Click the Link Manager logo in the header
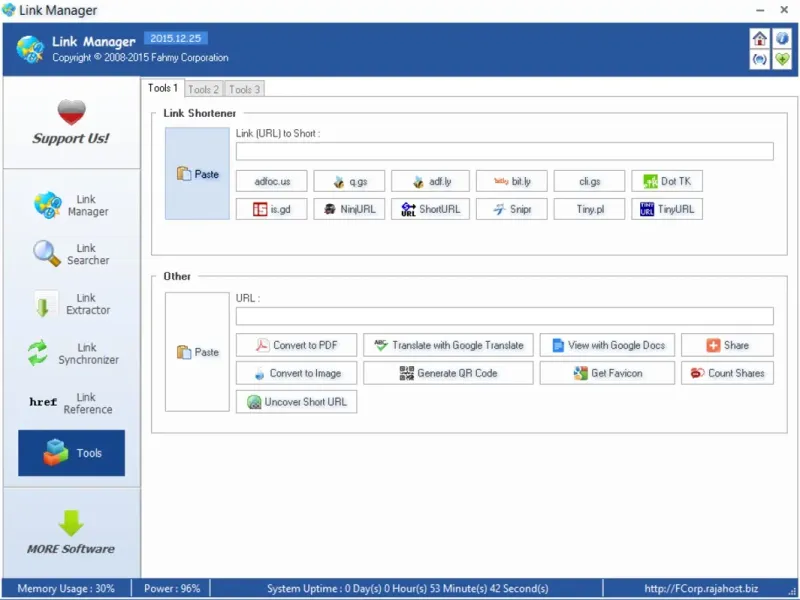Viewport: 800px width, 600px height. (x=31, y=49)
